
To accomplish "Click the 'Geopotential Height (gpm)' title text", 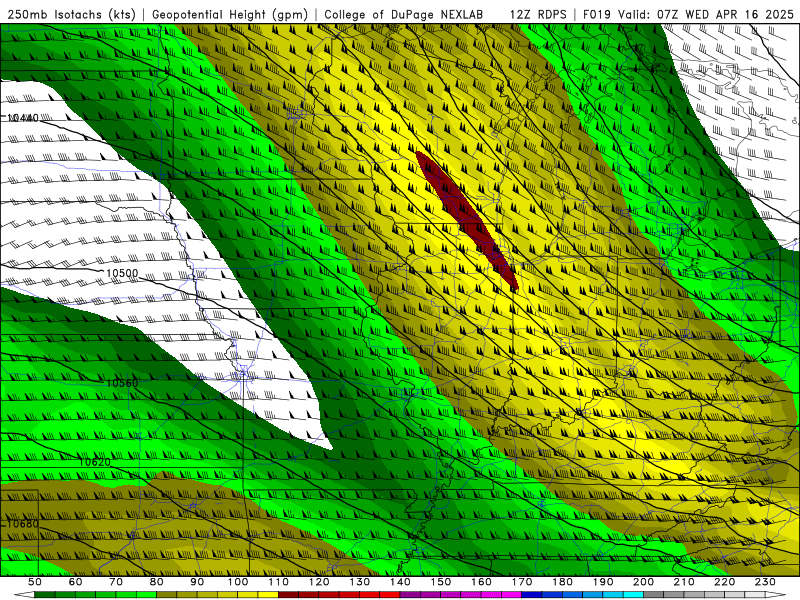I will [230, 15].
